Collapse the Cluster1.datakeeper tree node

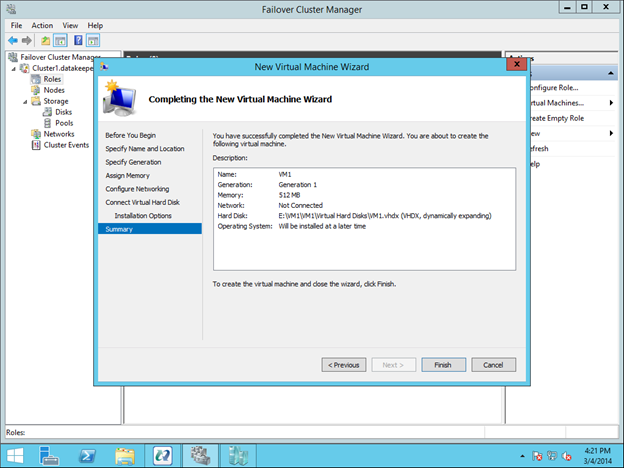(13, 68)
